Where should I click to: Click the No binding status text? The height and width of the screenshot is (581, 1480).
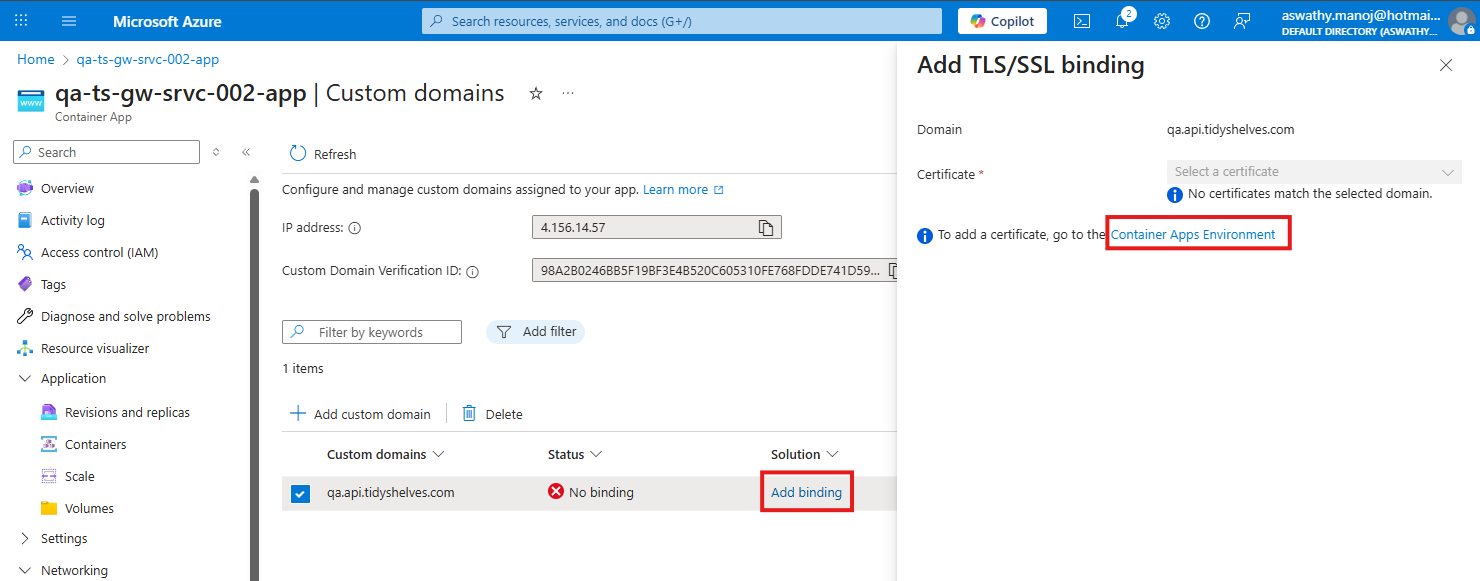(601, 492)
